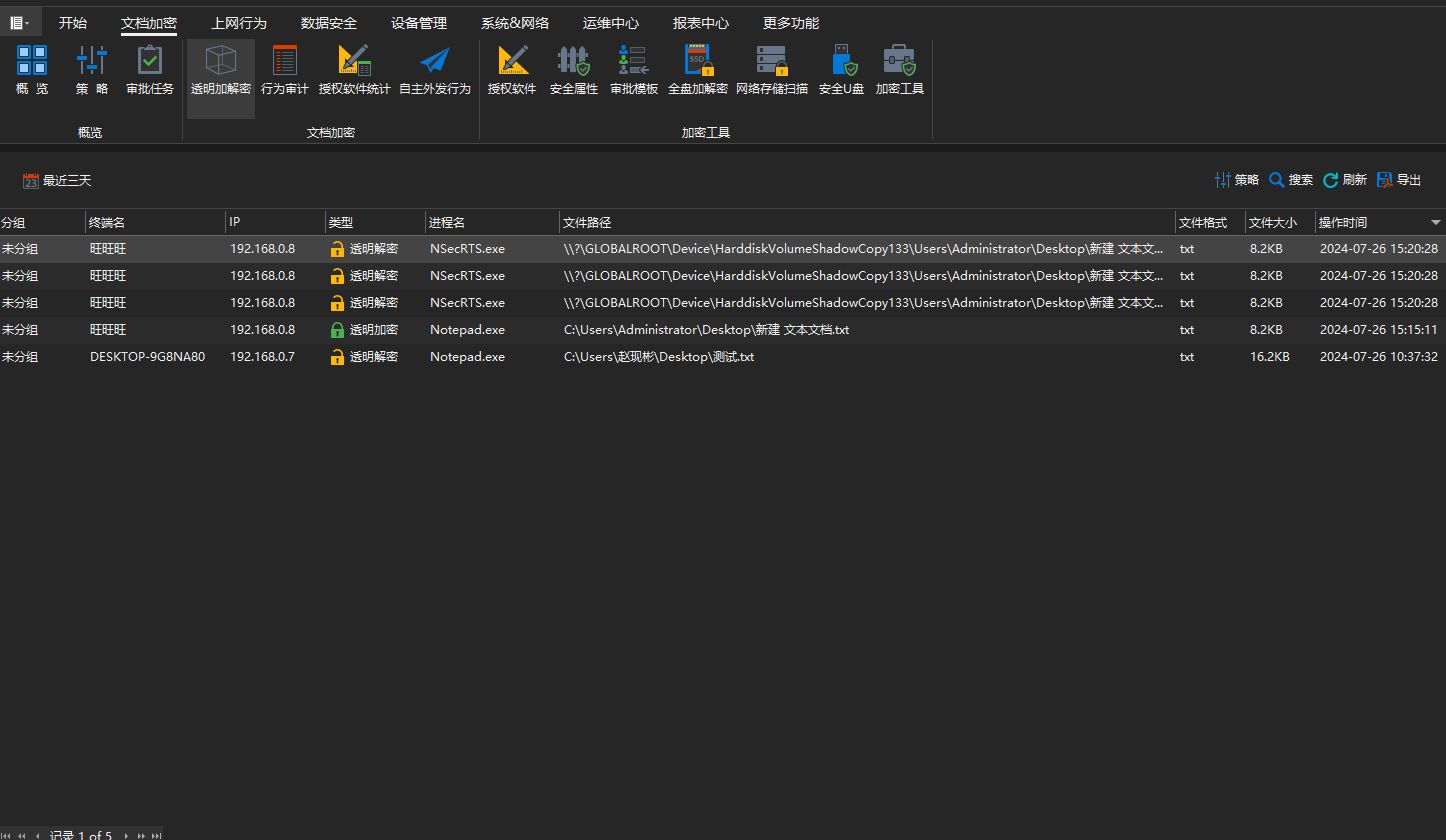Sort by the 文件大小 column header
The height and width of the screenshot is (840, 1446).
(1280, 223)
